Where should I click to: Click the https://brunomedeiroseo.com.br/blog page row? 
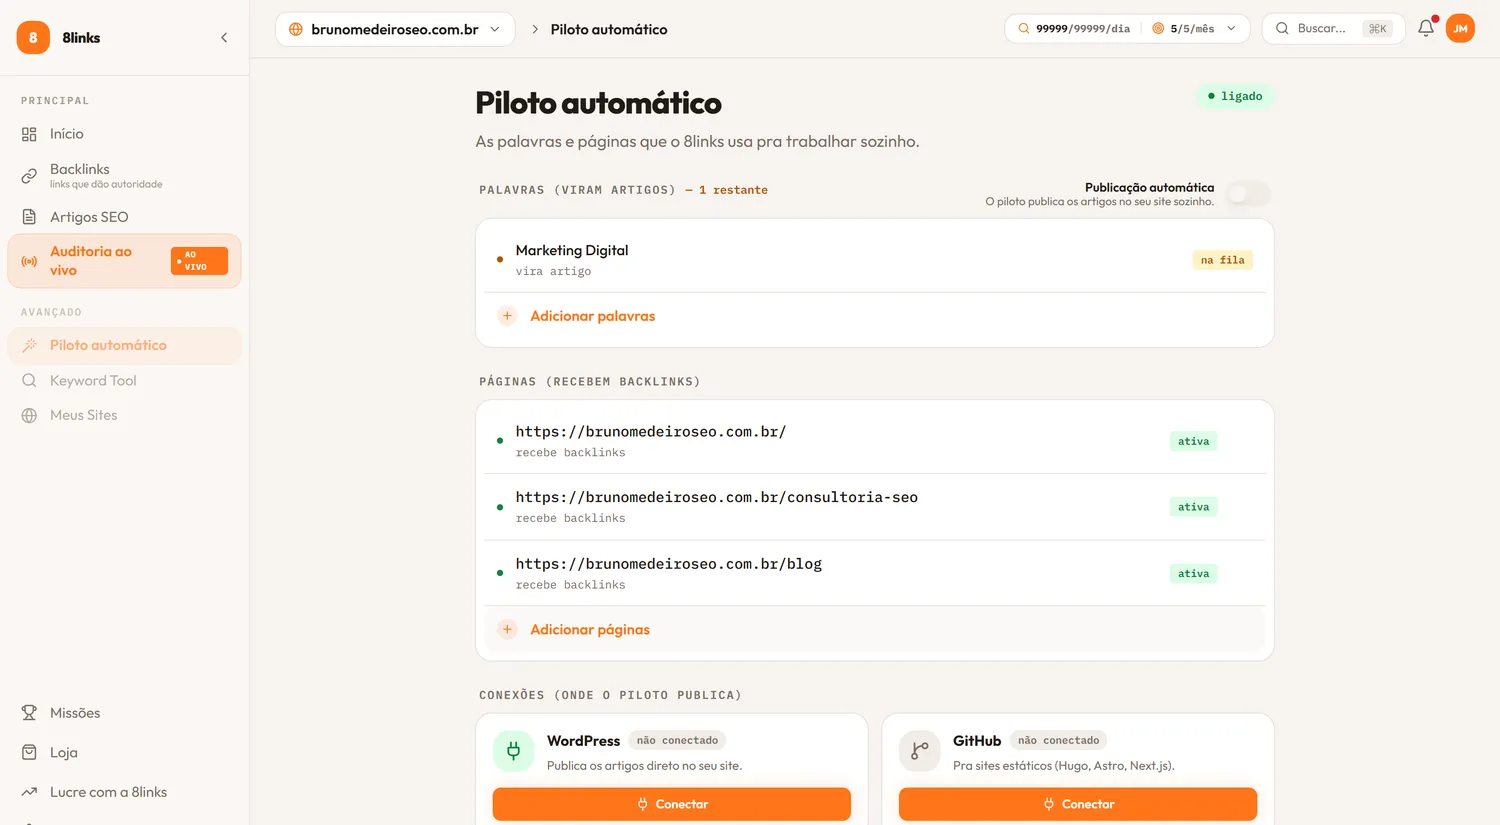coord(875,573)
